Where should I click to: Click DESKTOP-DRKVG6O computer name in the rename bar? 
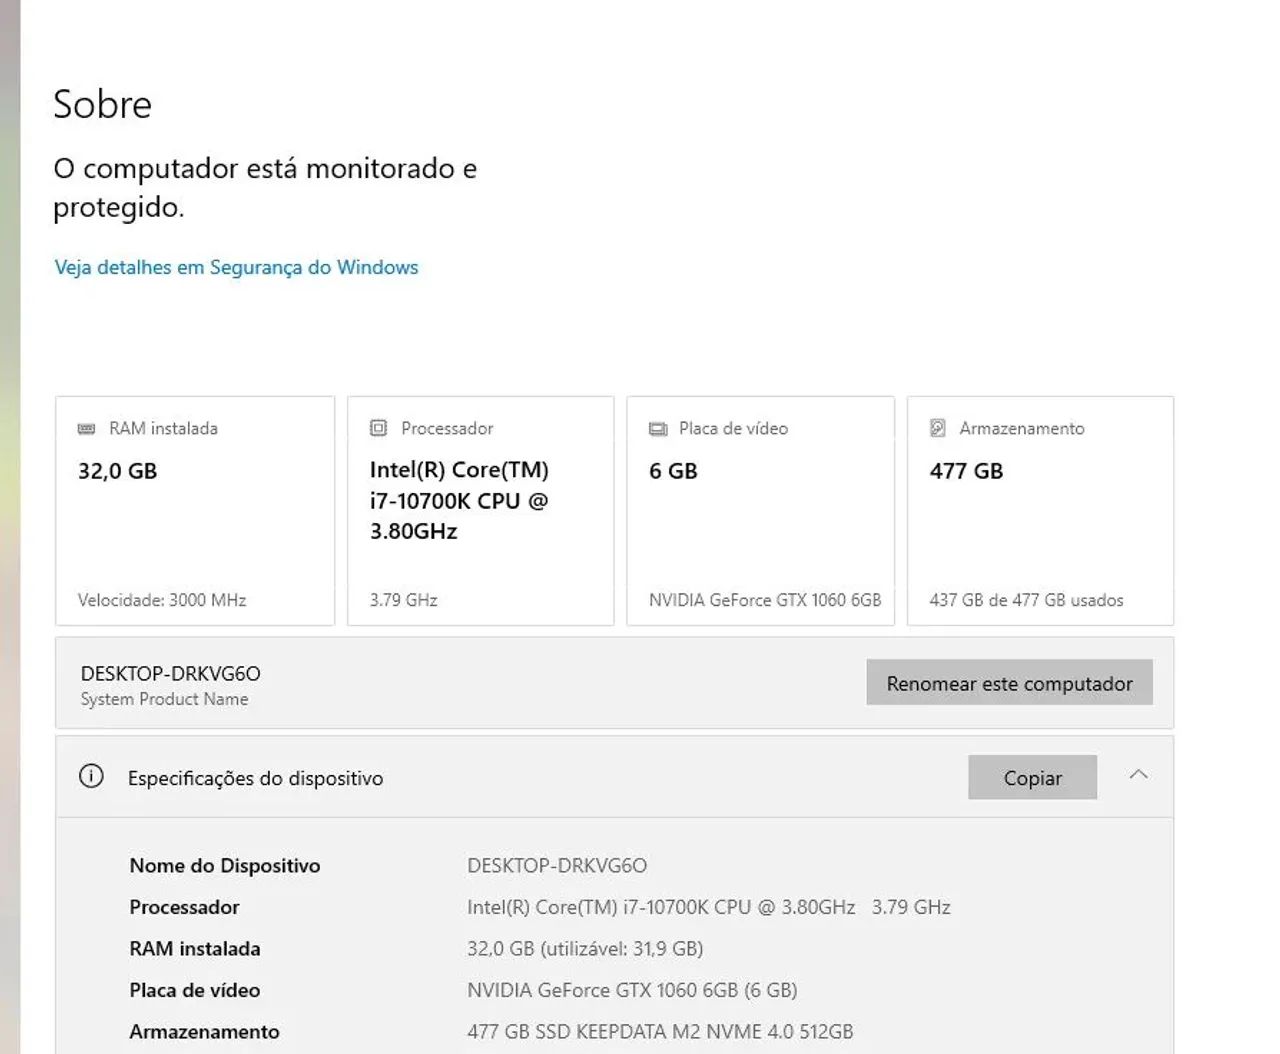(170, 673)
